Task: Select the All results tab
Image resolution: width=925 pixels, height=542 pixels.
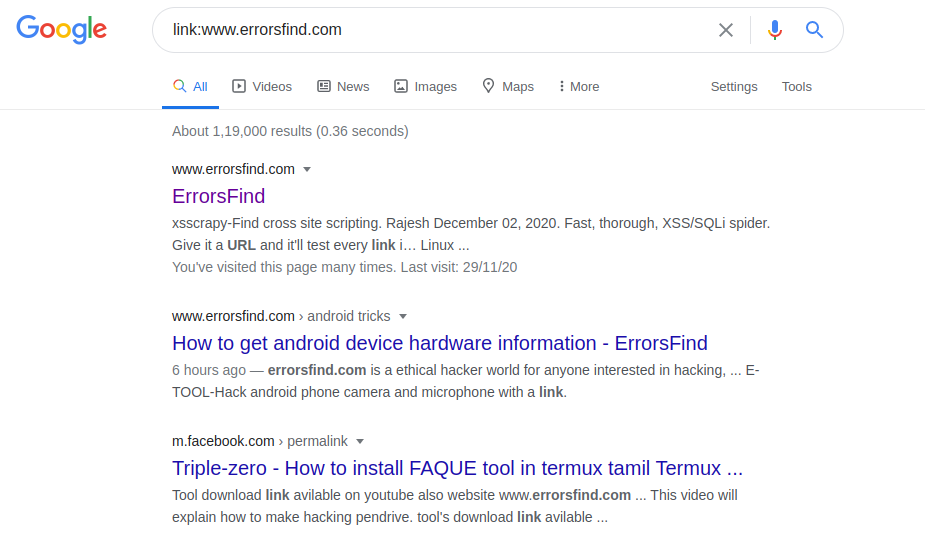Action: (191, 87)
